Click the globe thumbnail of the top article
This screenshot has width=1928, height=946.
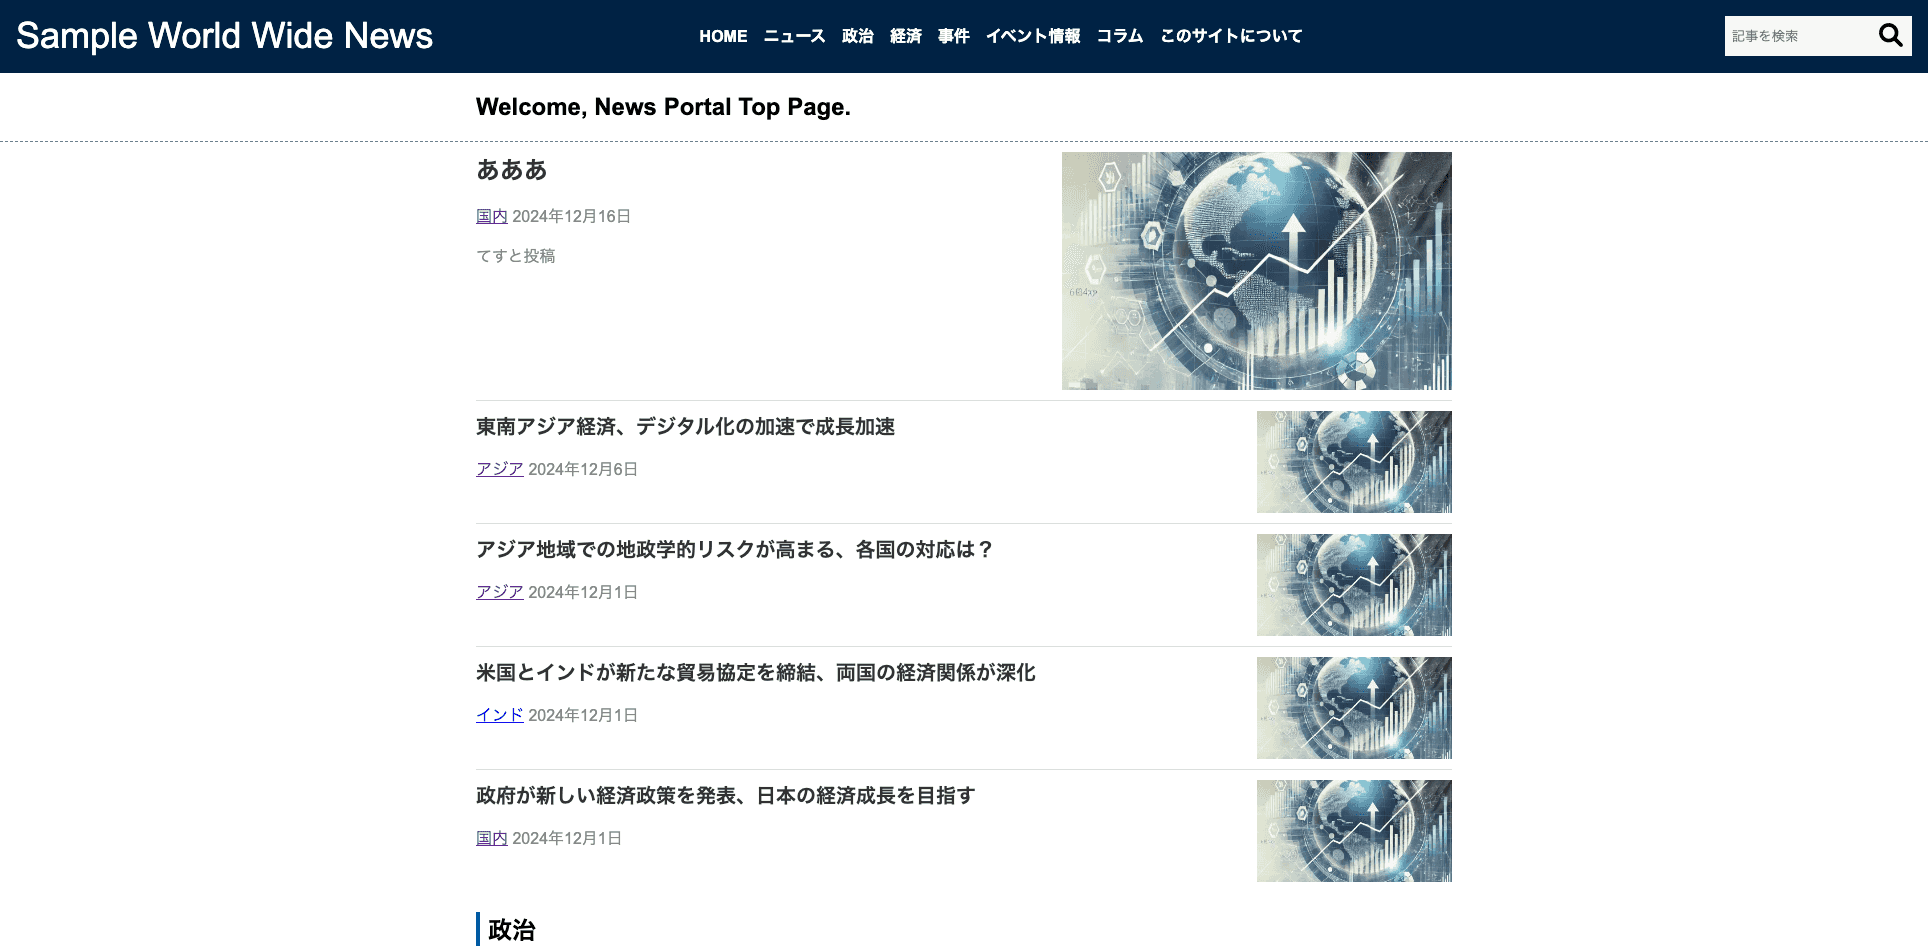[1256, 270]
